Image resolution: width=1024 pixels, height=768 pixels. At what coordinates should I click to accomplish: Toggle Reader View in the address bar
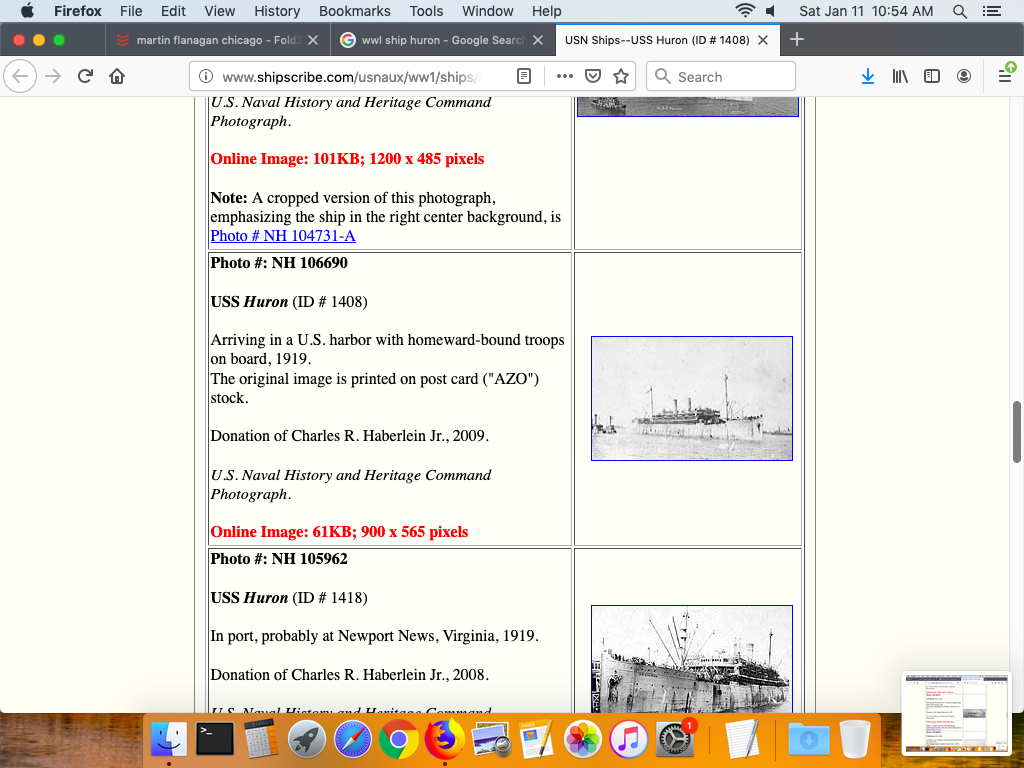coord(524,76)
